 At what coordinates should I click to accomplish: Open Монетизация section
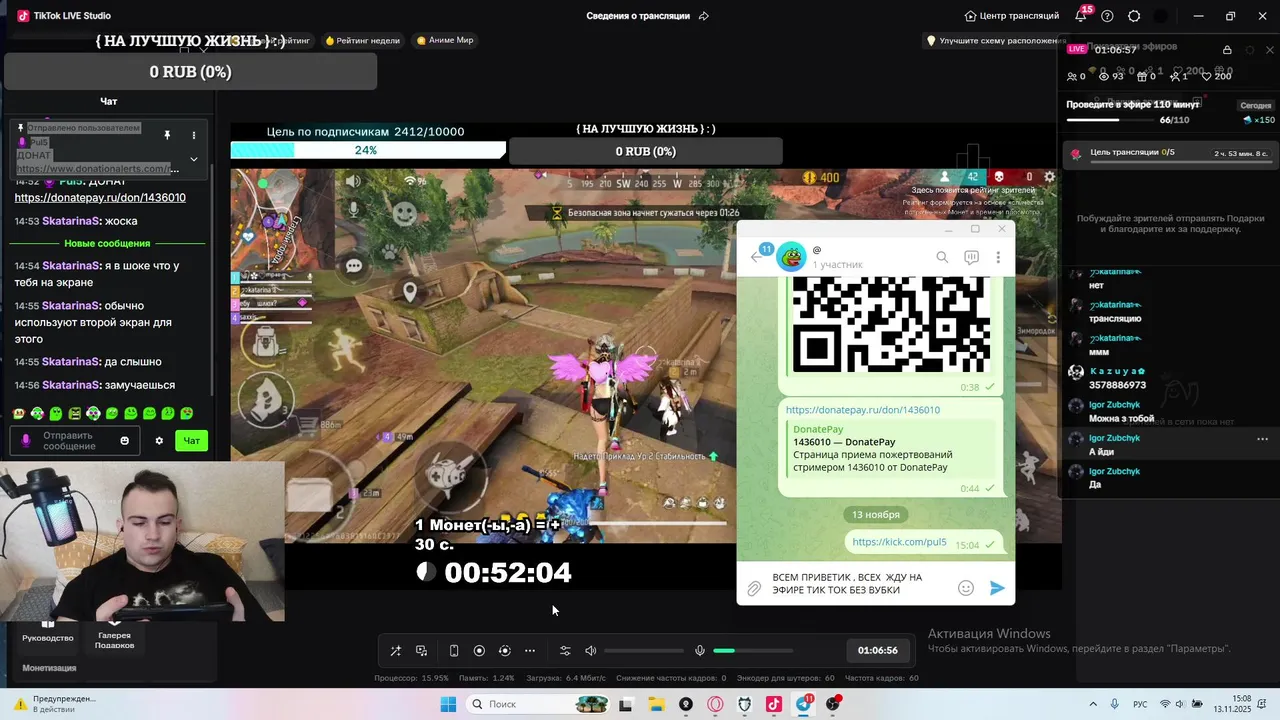(x=49, y=668)
